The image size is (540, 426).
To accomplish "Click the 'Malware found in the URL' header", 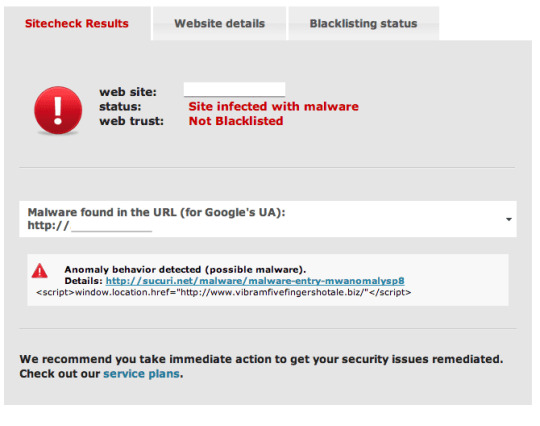I will (156, 212).
